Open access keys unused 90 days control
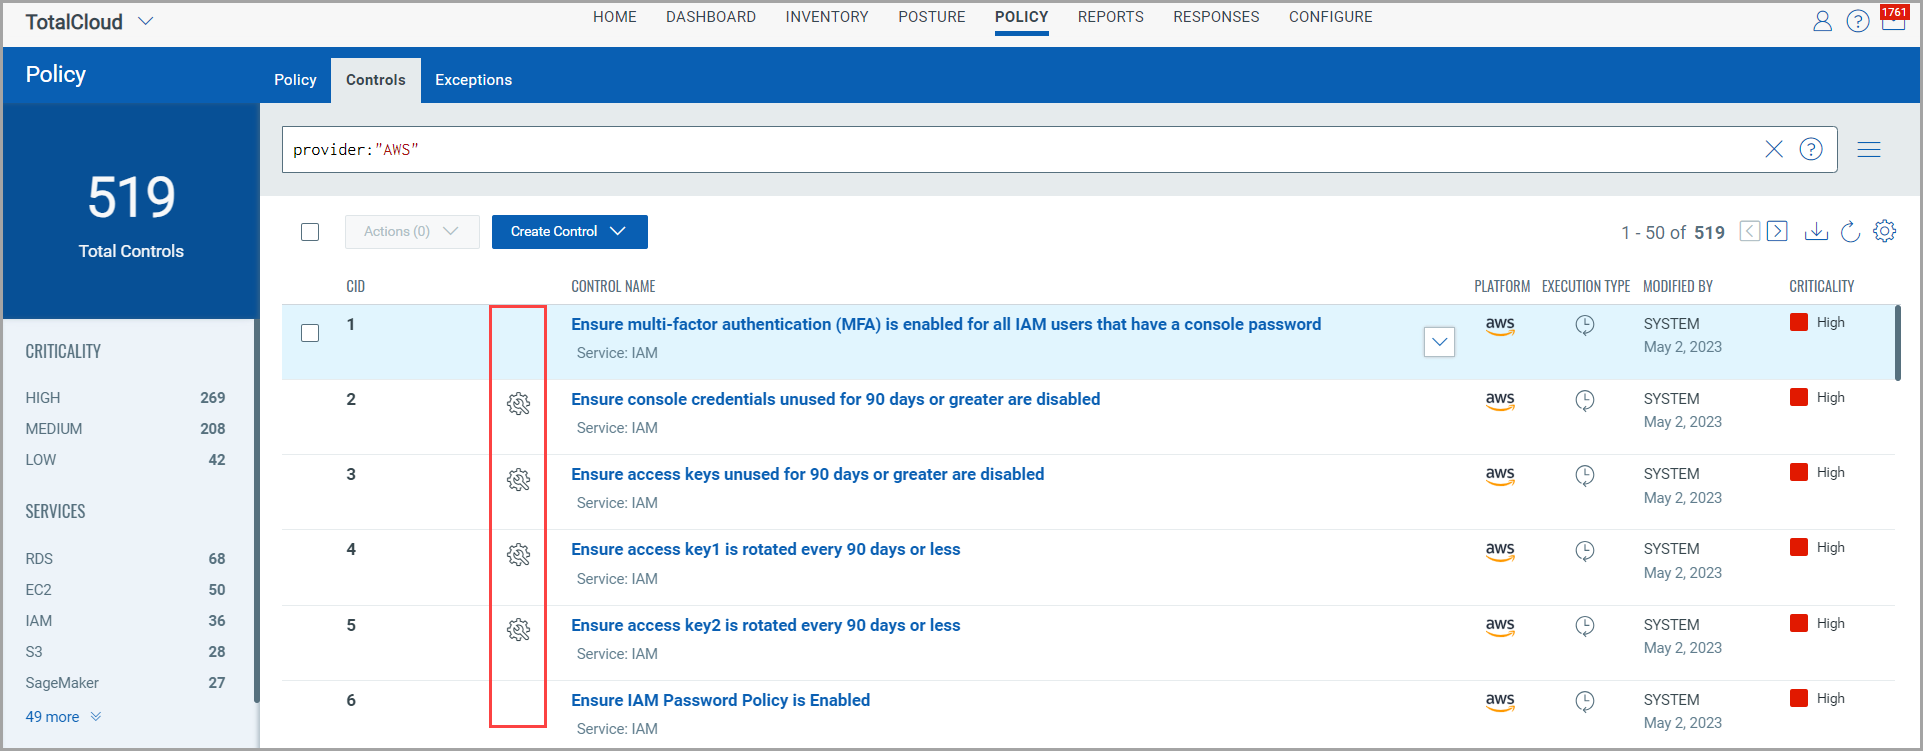Screen dimensions: 1923x751 (808, 474)
